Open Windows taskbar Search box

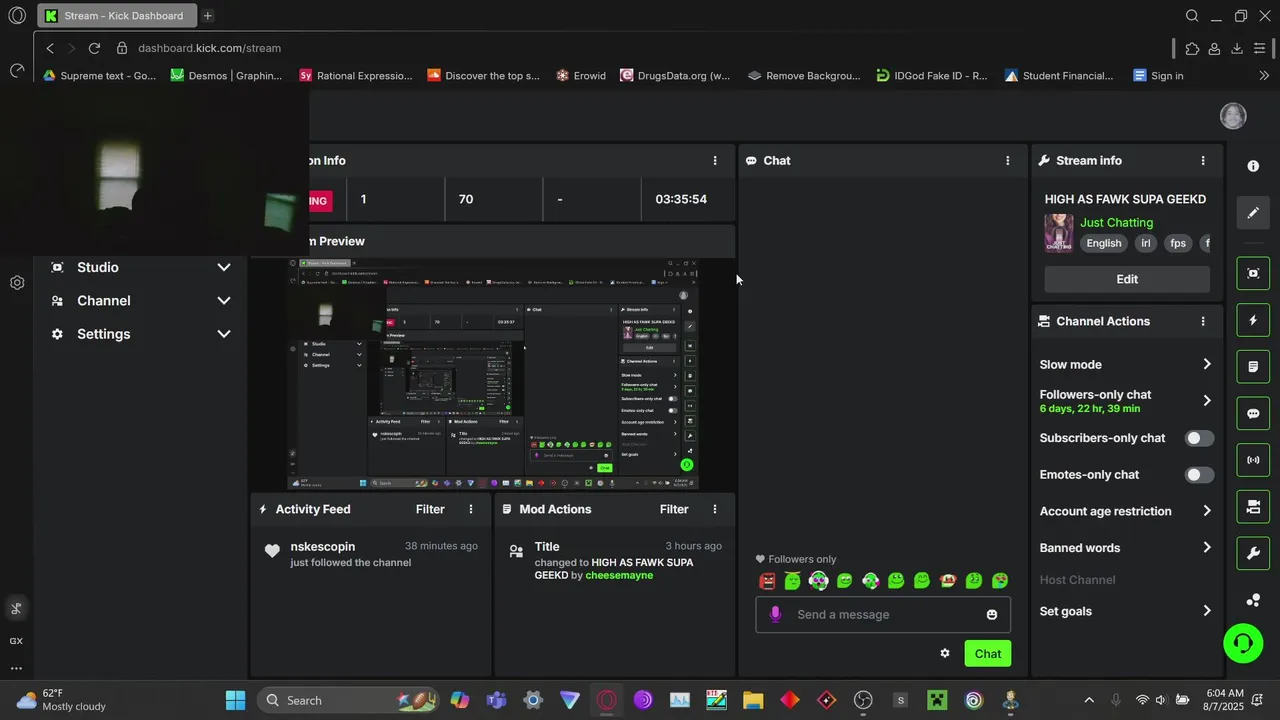point(347,700)
